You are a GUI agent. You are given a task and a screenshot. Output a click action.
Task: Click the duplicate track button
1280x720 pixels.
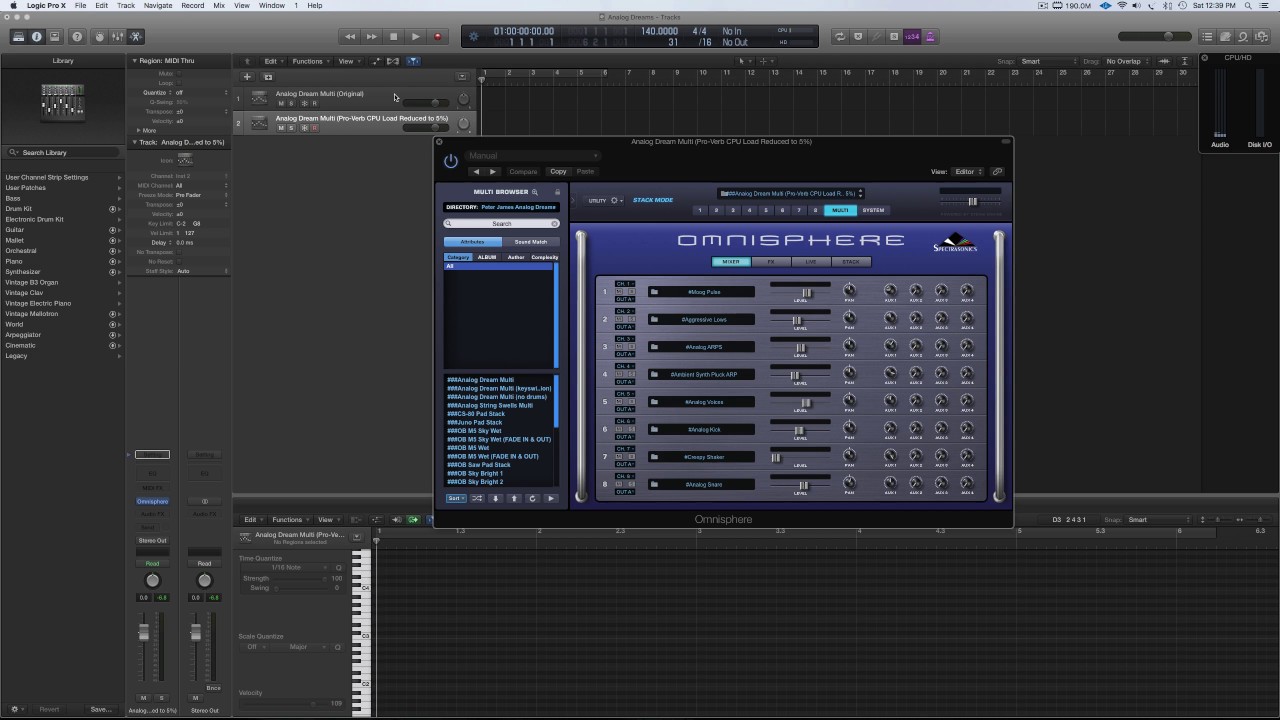(268, 77)
